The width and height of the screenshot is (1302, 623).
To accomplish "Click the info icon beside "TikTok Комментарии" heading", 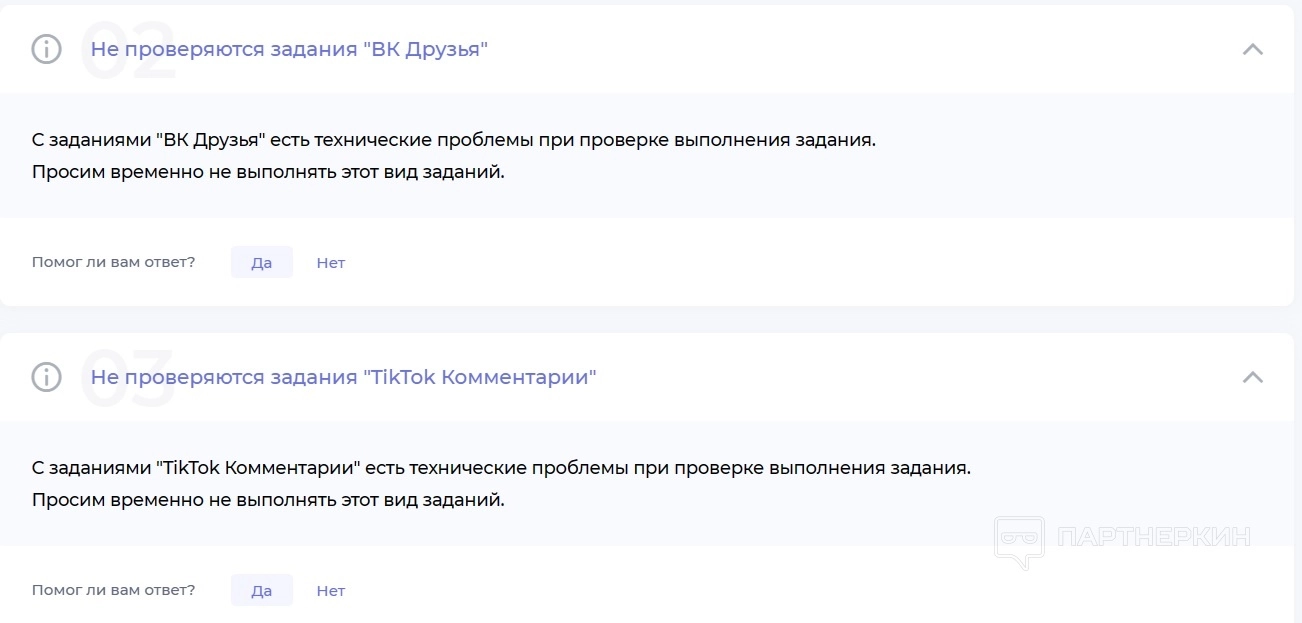I will click(x=47, y=377).
